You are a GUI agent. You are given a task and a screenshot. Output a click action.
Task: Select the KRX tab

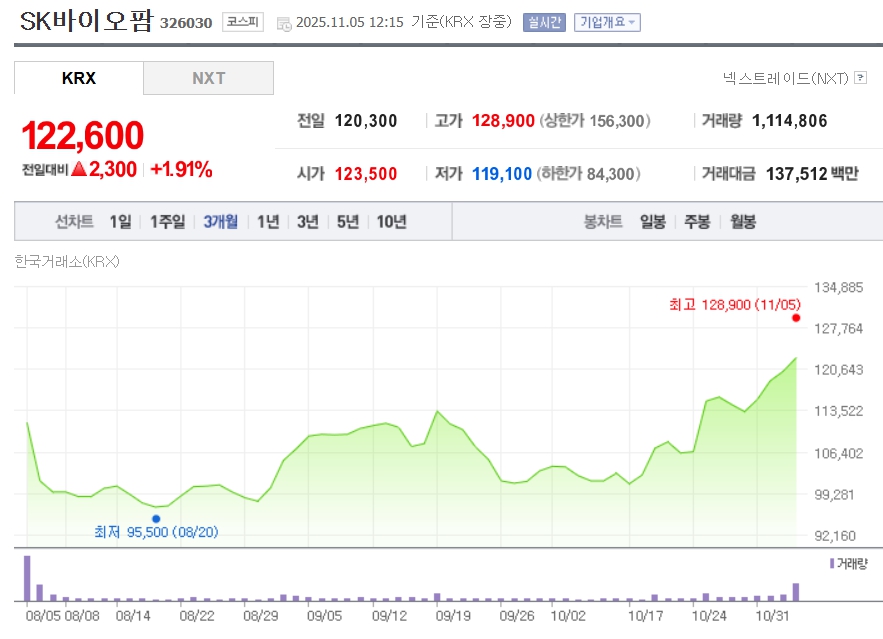79,78
